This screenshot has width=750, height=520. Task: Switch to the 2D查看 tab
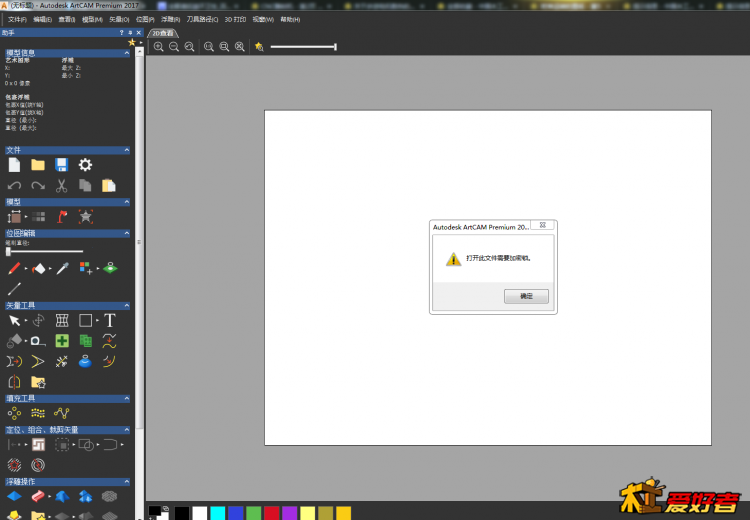coord(163,33)
